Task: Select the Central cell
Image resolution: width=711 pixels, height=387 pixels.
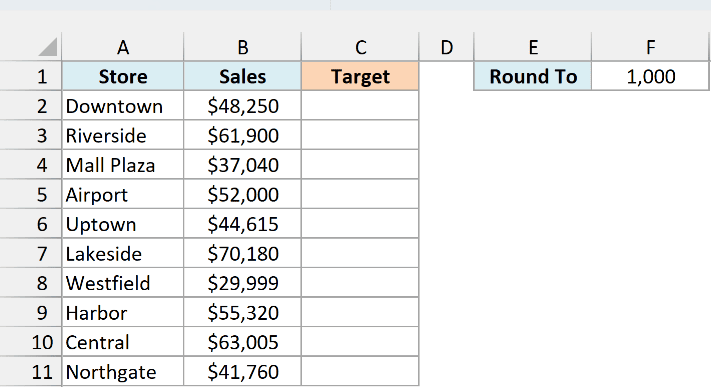Action: click(x=122, y=342)
